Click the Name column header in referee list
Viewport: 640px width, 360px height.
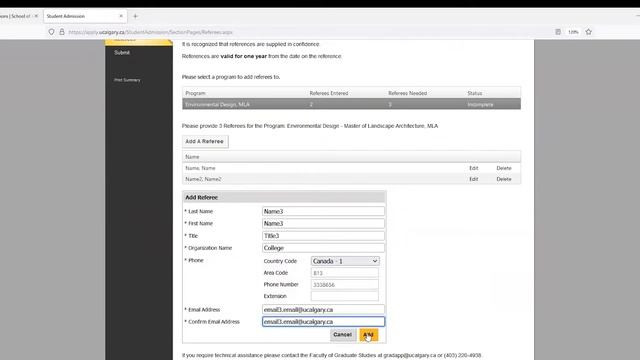(x=192, y=157)
